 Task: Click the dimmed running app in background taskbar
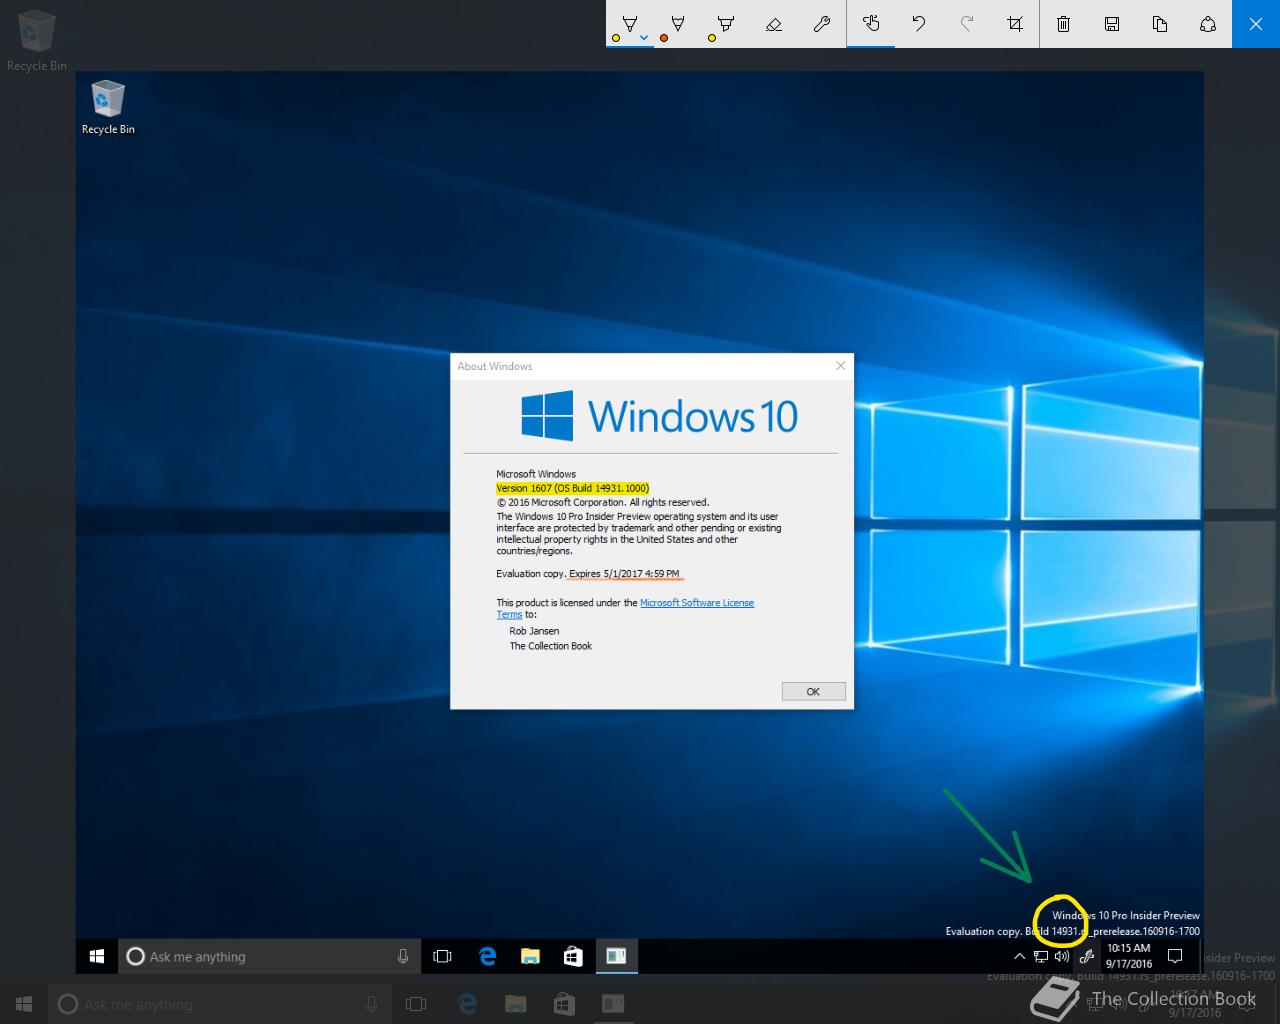612,1003
